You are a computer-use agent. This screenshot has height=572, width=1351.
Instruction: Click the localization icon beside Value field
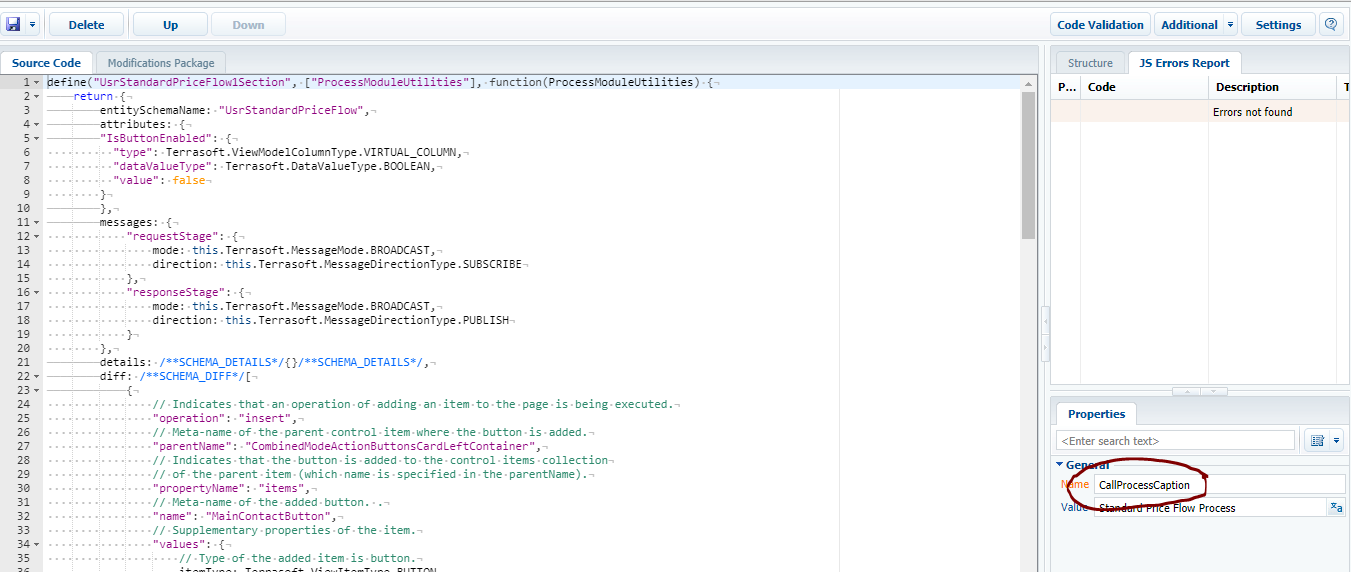click(x=1335, y=508)
